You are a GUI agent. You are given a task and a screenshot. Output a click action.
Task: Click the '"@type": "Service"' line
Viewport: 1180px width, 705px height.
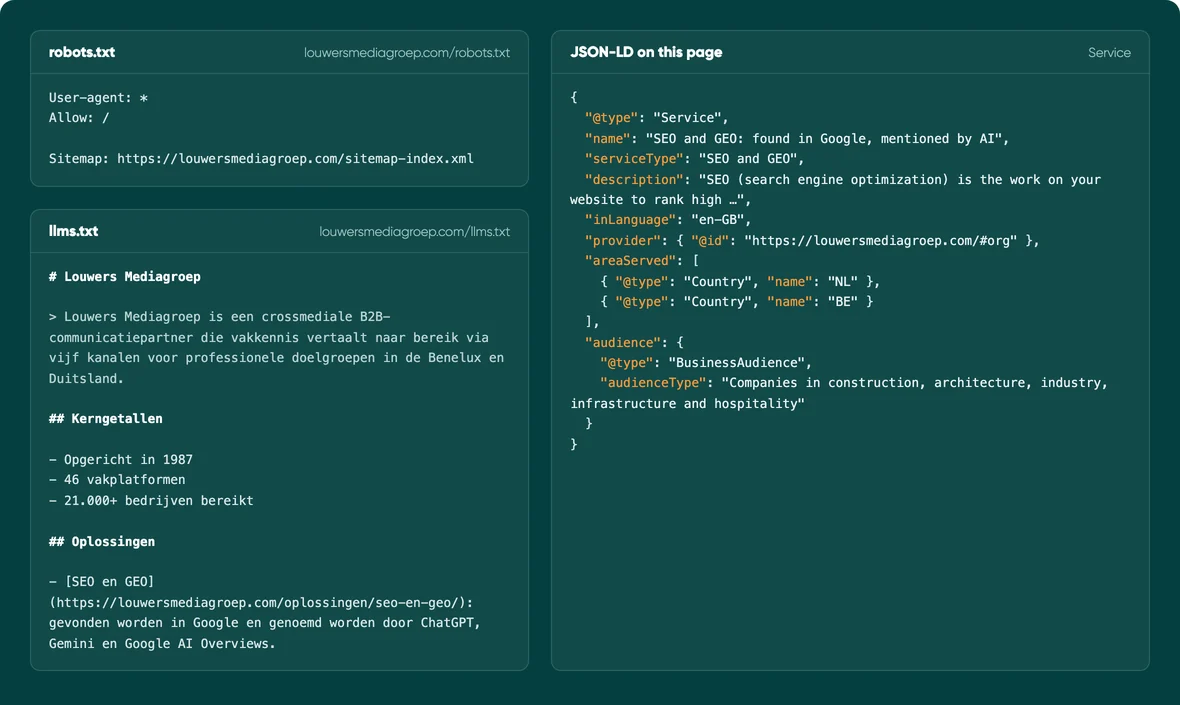tap(656, 118)
